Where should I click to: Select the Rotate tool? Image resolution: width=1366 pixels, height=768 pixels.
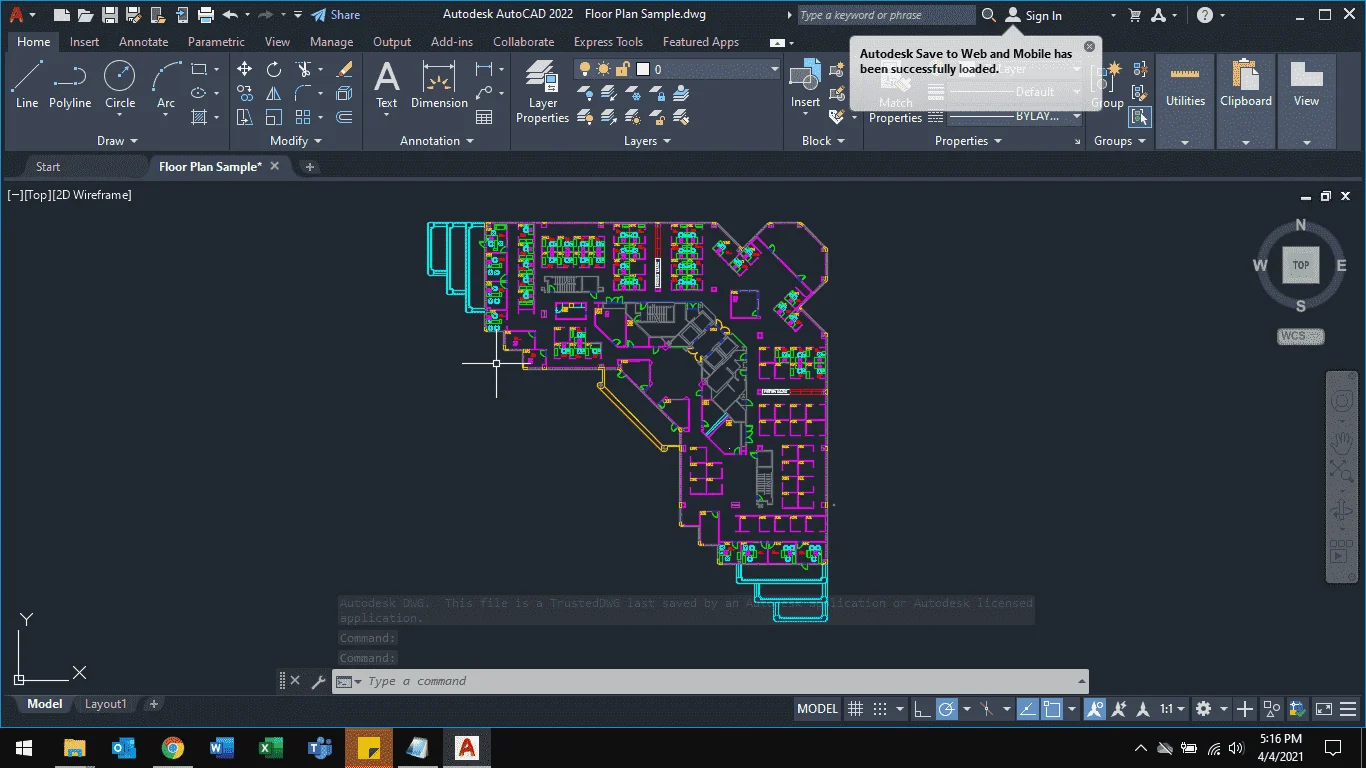pyautogui.click(x=274, y=69)
